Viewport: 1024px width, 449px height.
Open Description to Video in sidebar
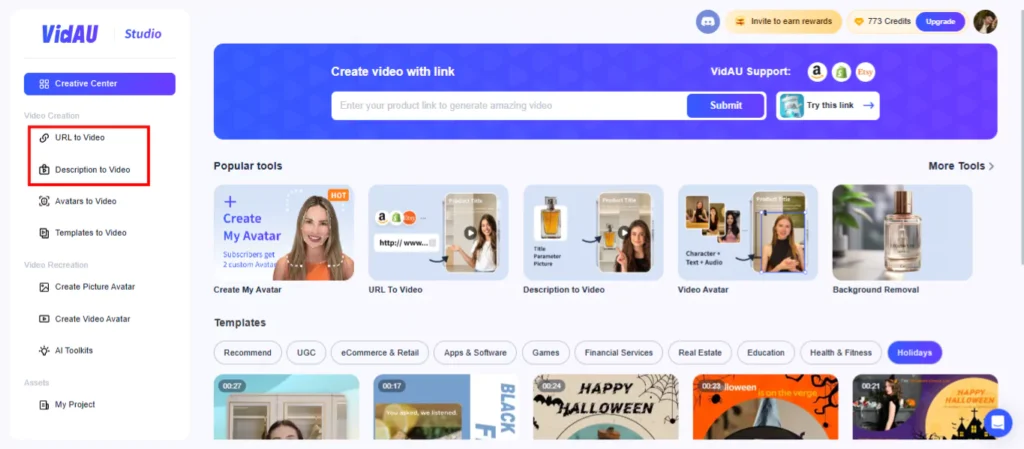pyautogui.click(x=92, y=170)
